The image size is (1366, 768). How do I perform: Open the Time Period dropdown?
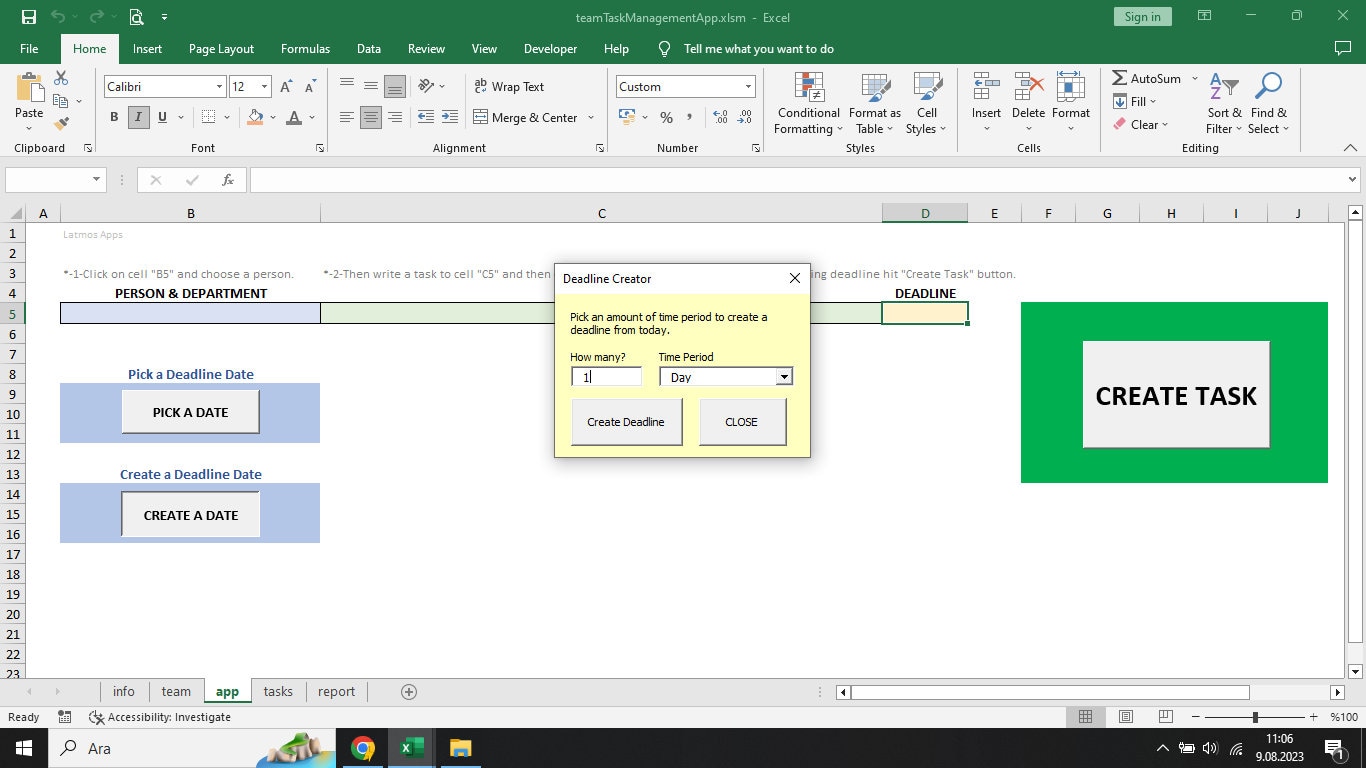click(x=785, y=377)
